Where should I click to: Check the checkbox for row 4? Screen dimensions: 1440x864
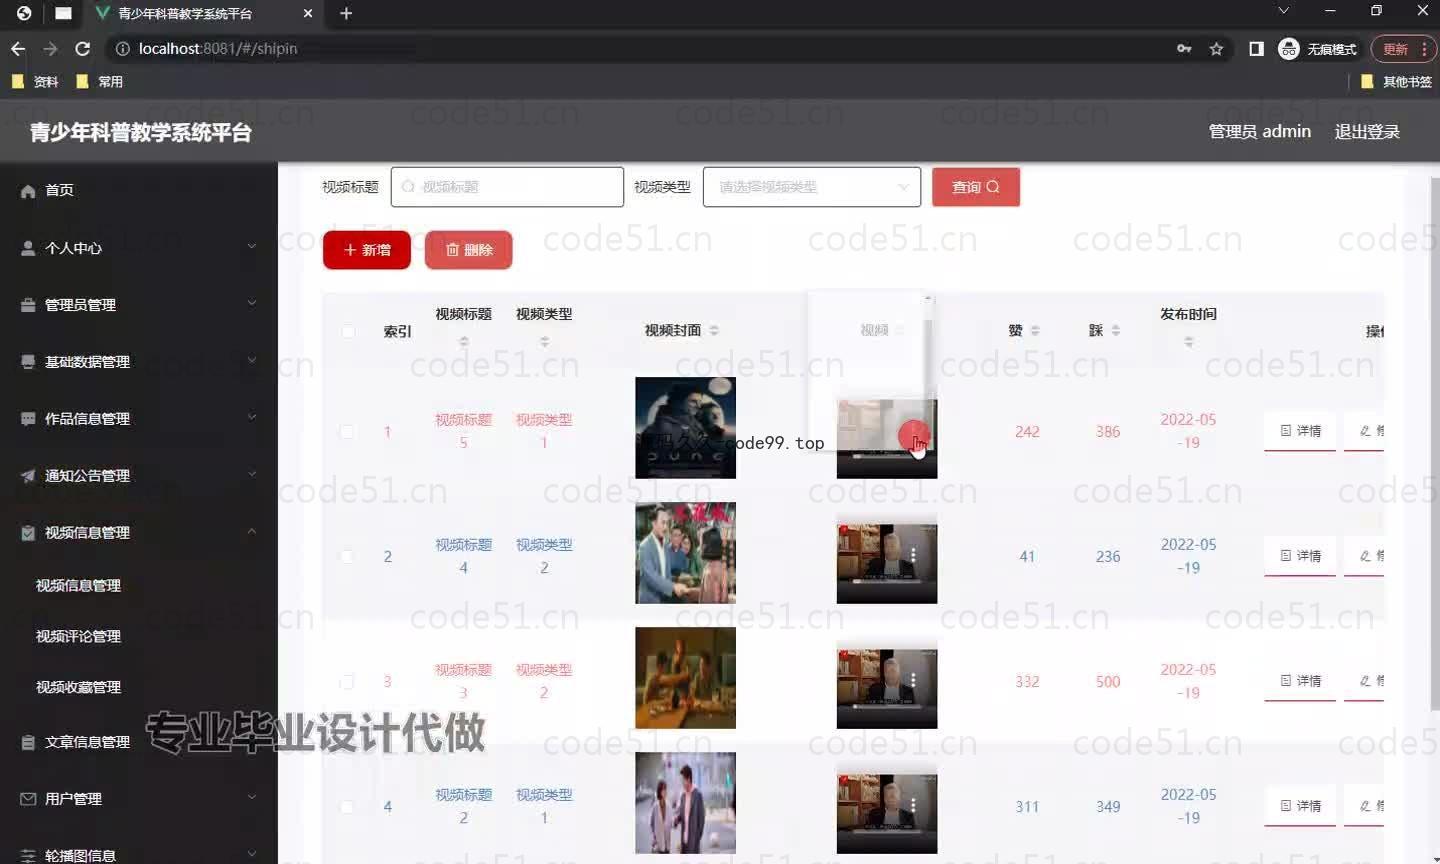(x=347, y=807)
